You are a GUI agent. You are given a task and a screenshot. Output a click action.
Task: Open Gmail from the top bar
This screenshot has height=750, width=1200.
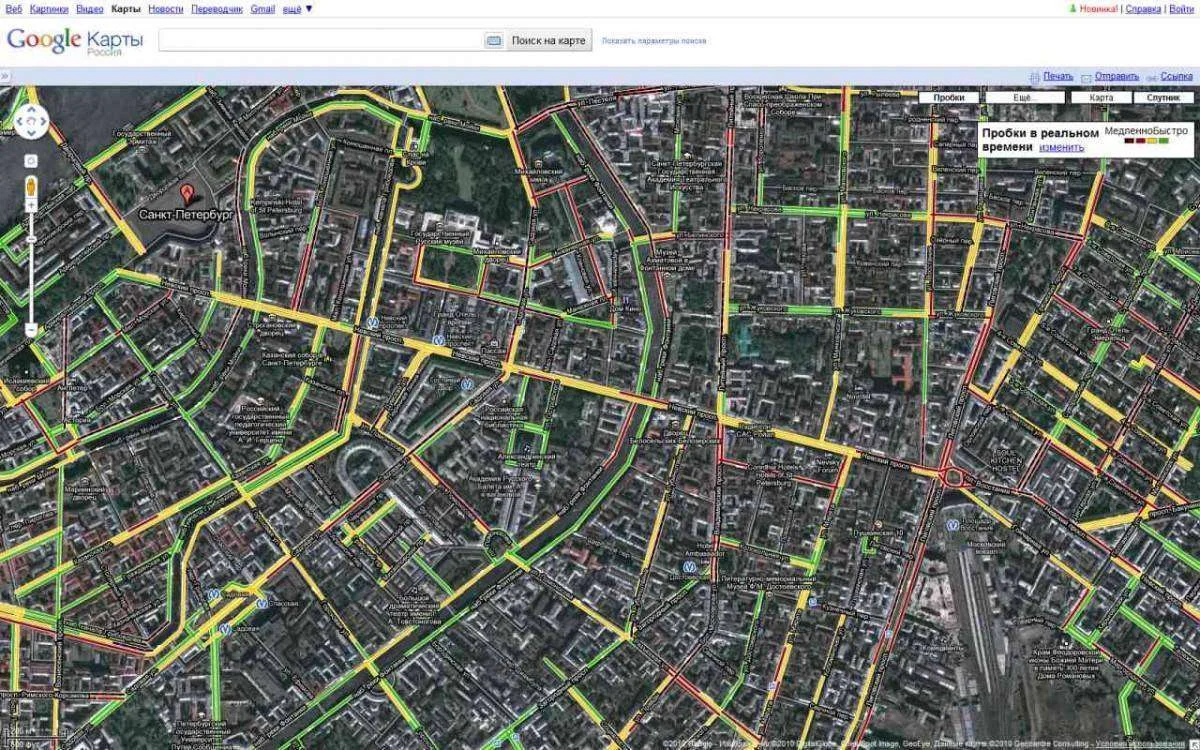tap(263, 8)
